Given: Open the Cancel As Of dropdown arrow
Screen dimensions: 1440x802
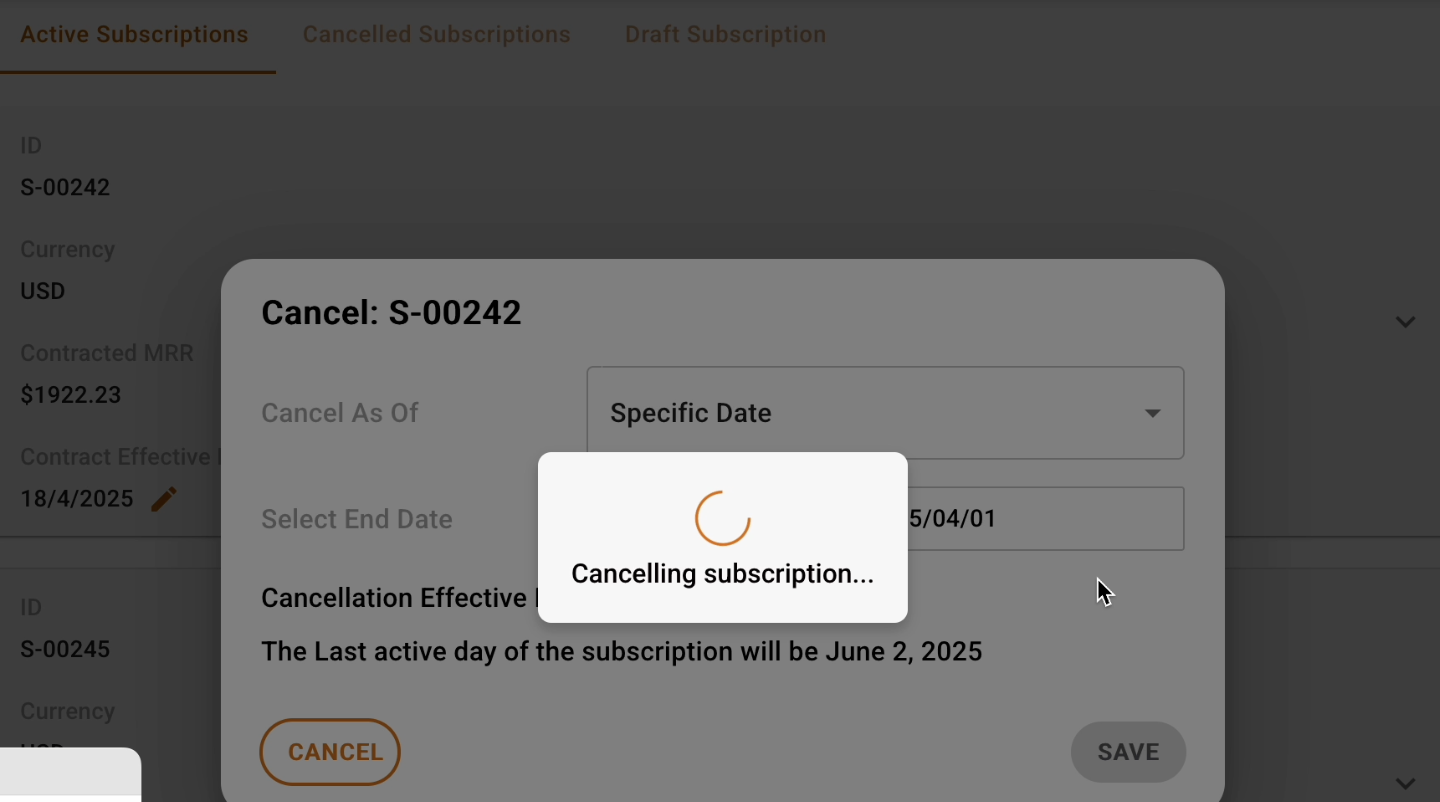Looking at the screenshot, I should point(1152,413).
